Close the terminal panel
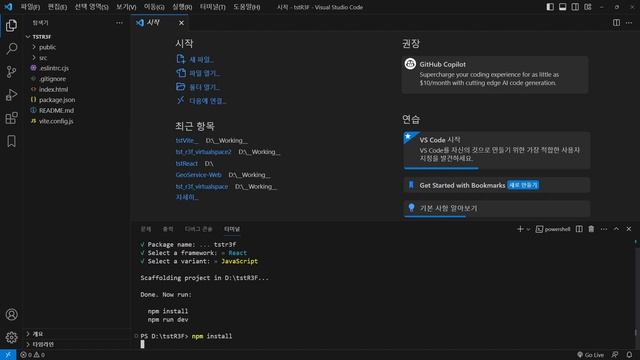640x360 pixels. (629, 229)
